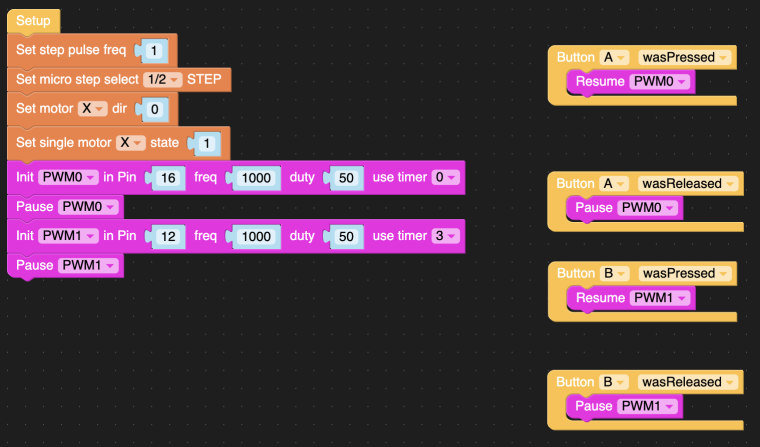760x447 pixels.
Task: Click PWM0 freq value 1000
Action: pos(256,178)
